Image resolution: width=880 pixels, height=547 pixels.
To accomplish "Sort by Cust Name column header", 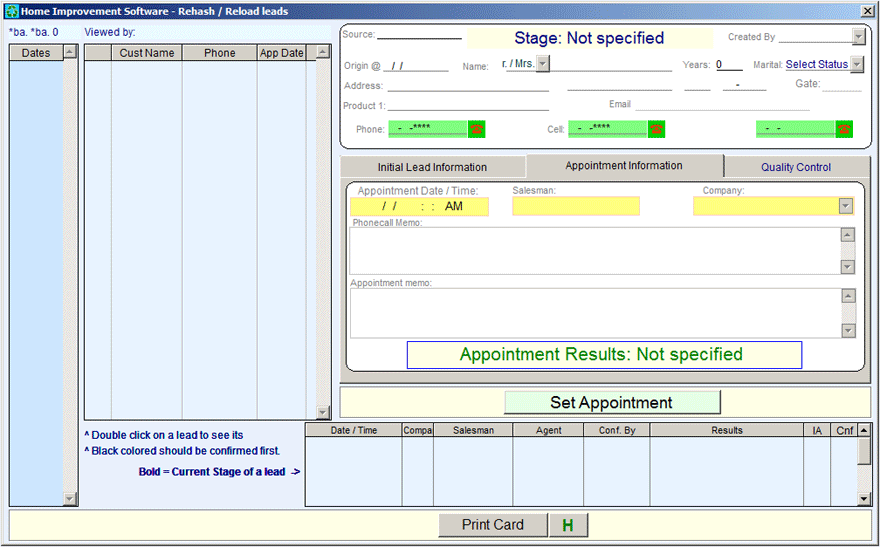I will tap(146, 53).
